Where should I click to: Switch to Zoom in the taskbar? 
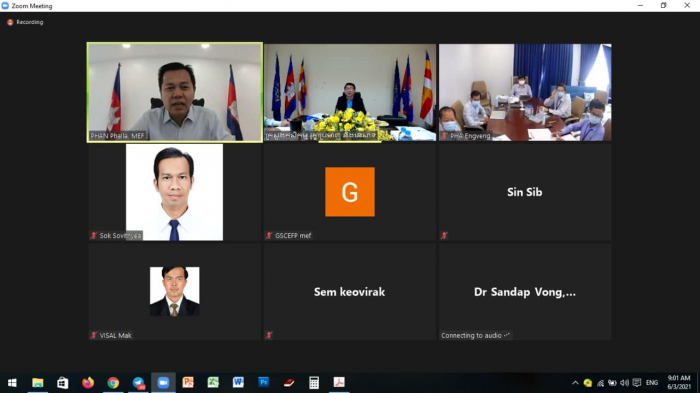click(x=163, y=383)
